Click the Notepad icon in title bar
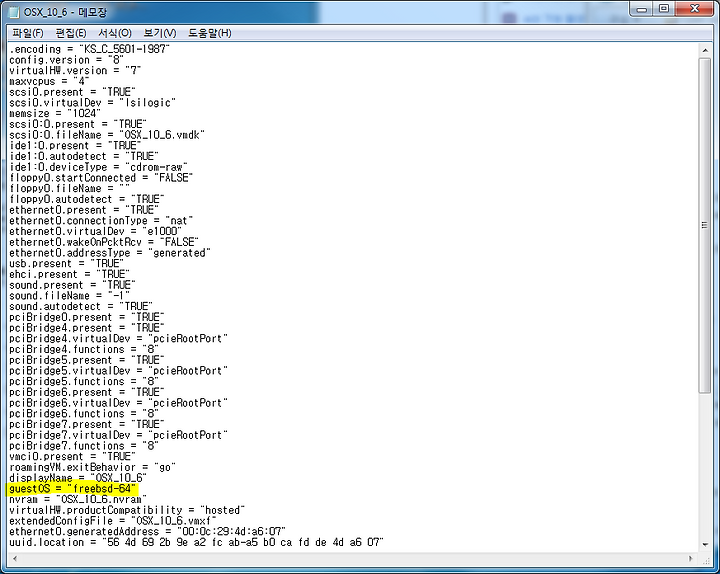Image resolution: width=720 pixels, height=574 pixels. pos(14,12)
